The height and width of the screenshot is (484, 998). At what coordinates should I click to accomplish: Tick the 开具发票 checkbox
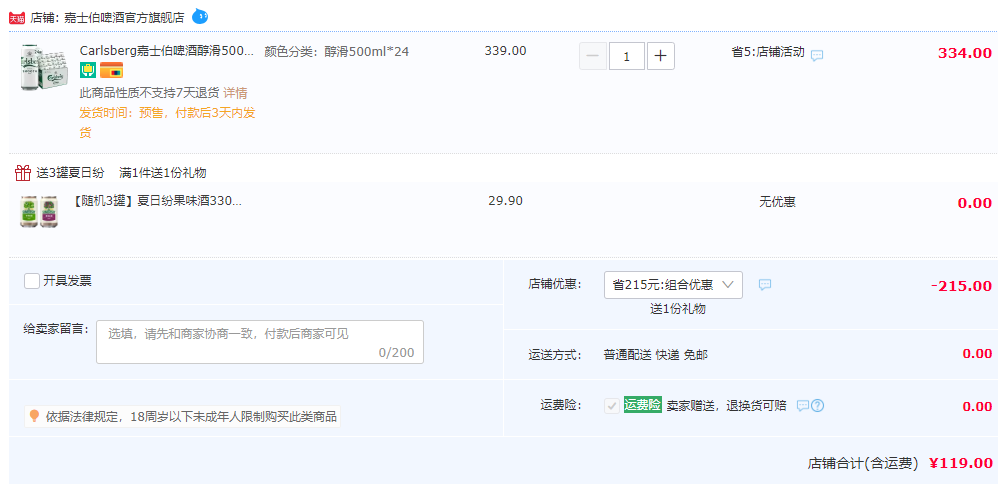(32, 281)
